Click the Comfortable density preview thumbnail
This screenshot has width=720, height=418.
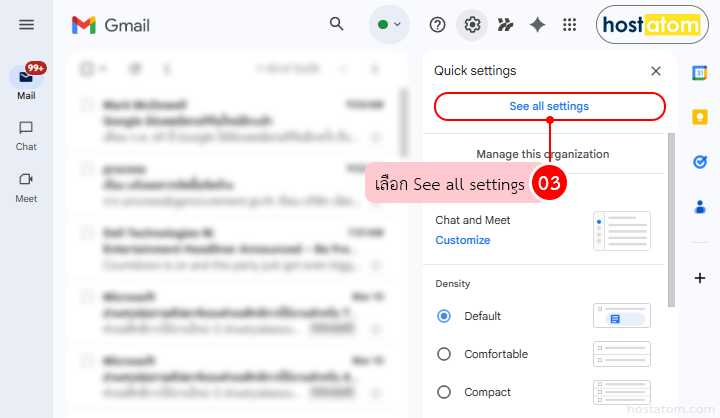click(x=622, y=354)
